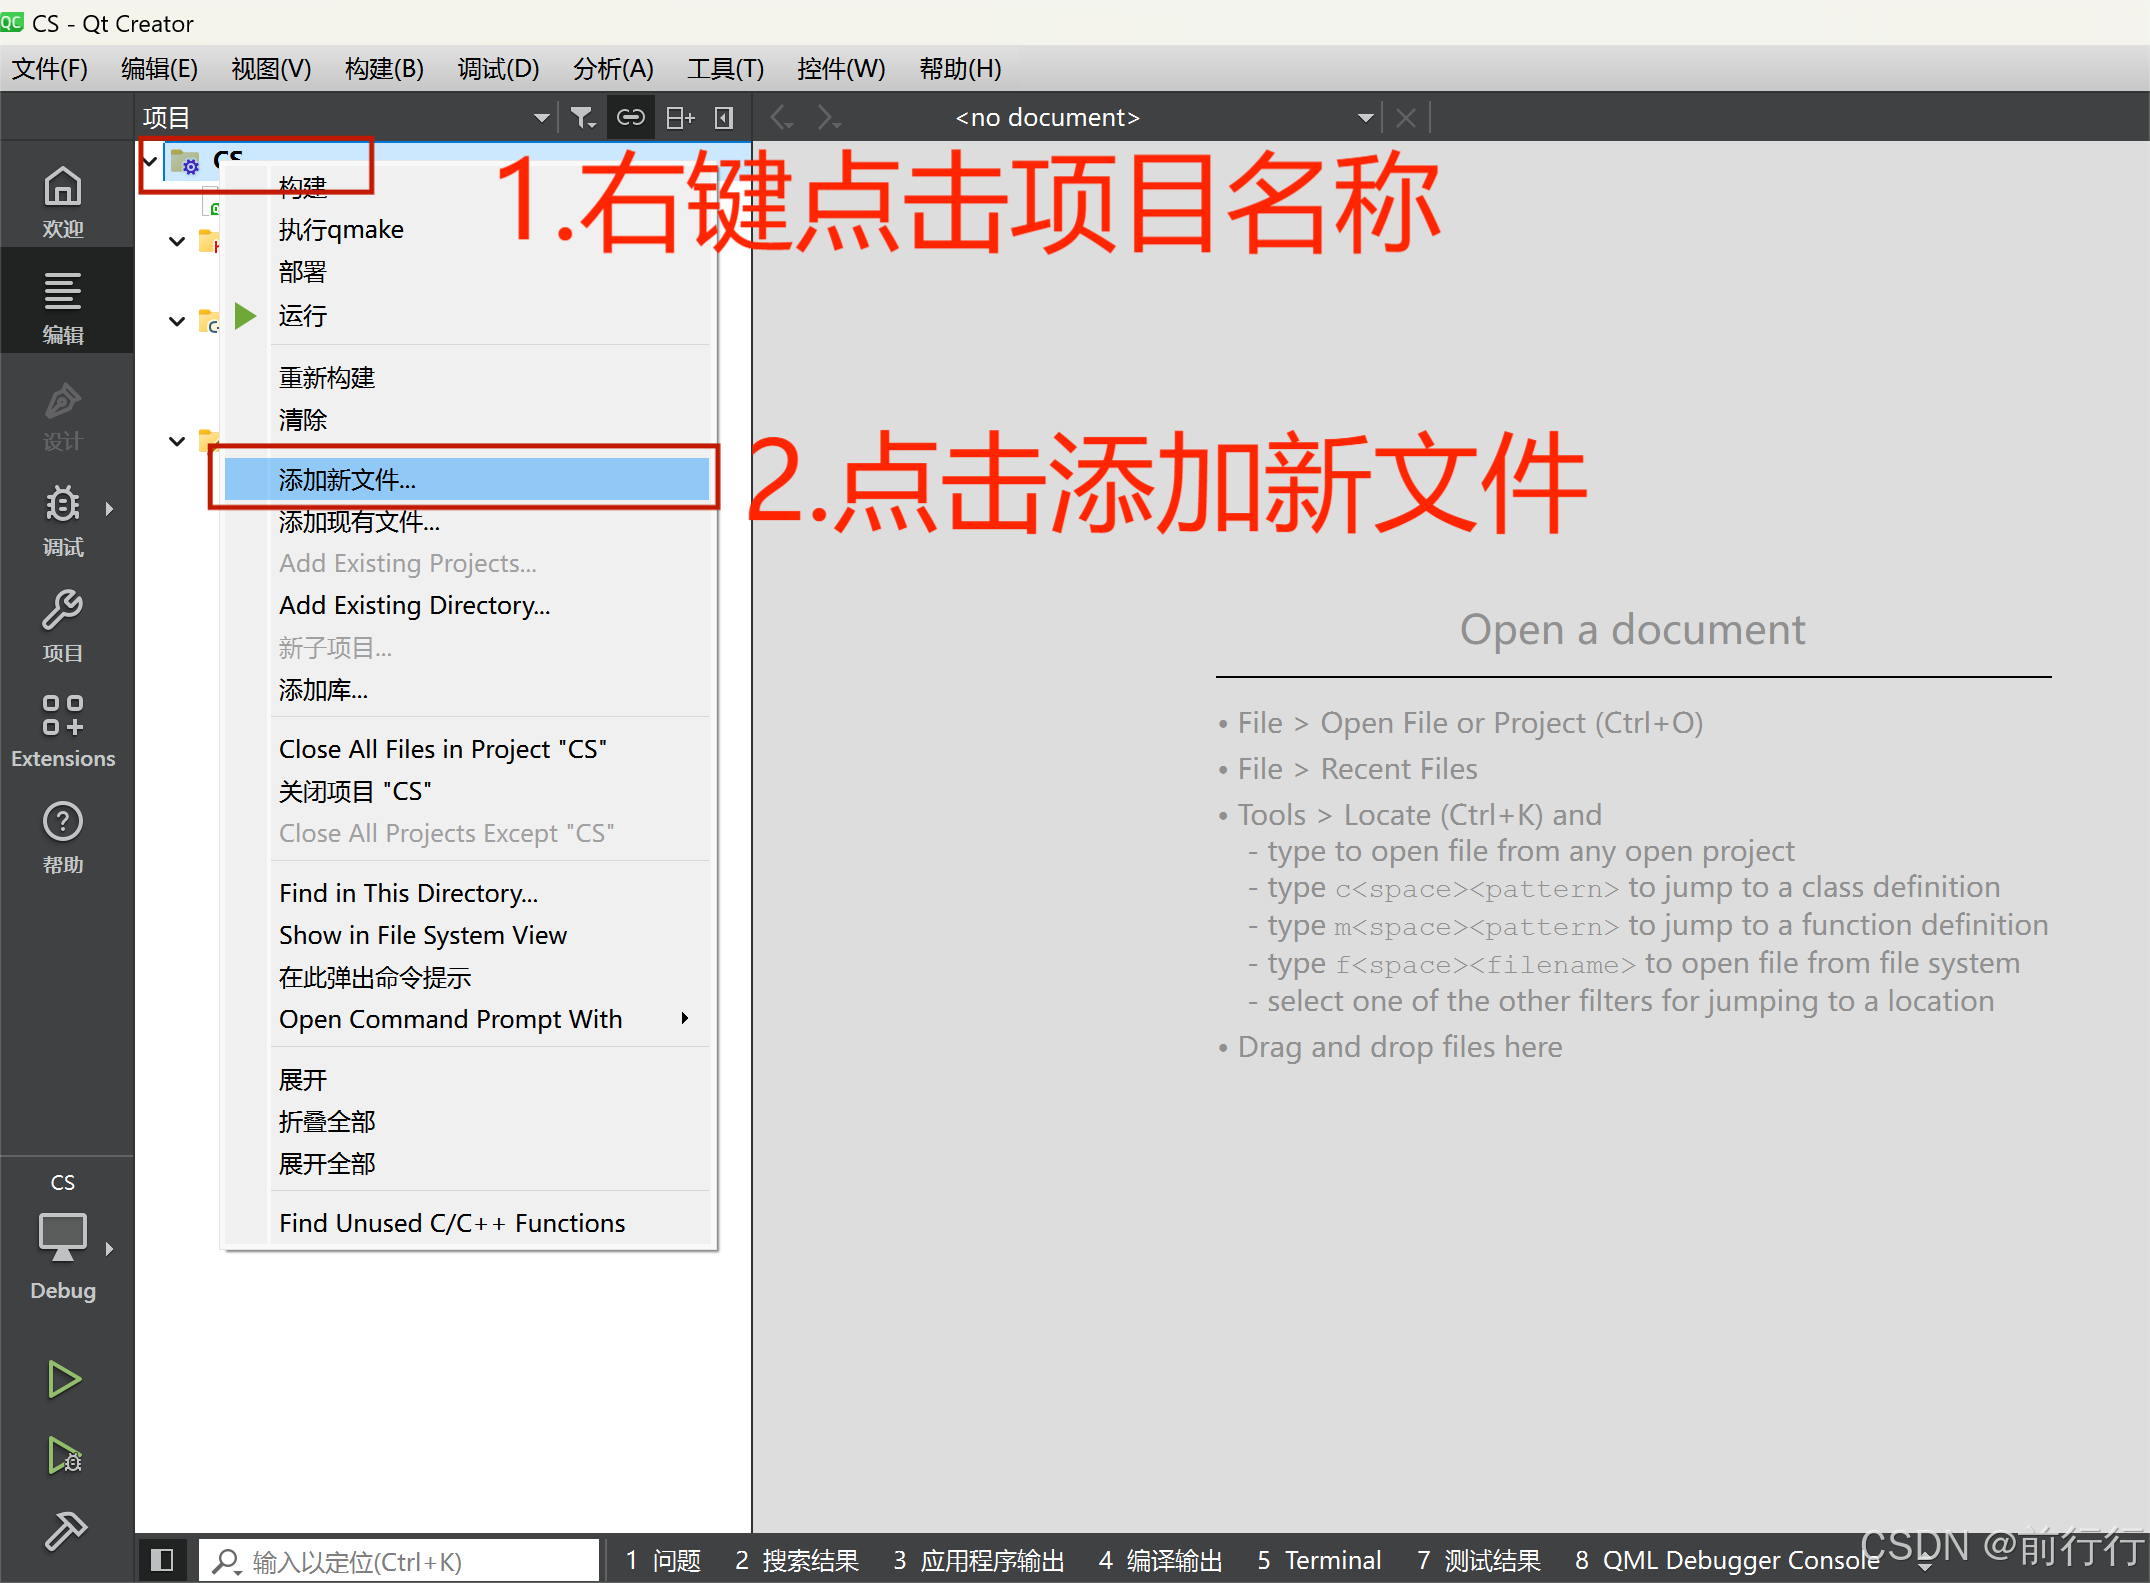Expand the CS project tree node

tap(149, 161)
